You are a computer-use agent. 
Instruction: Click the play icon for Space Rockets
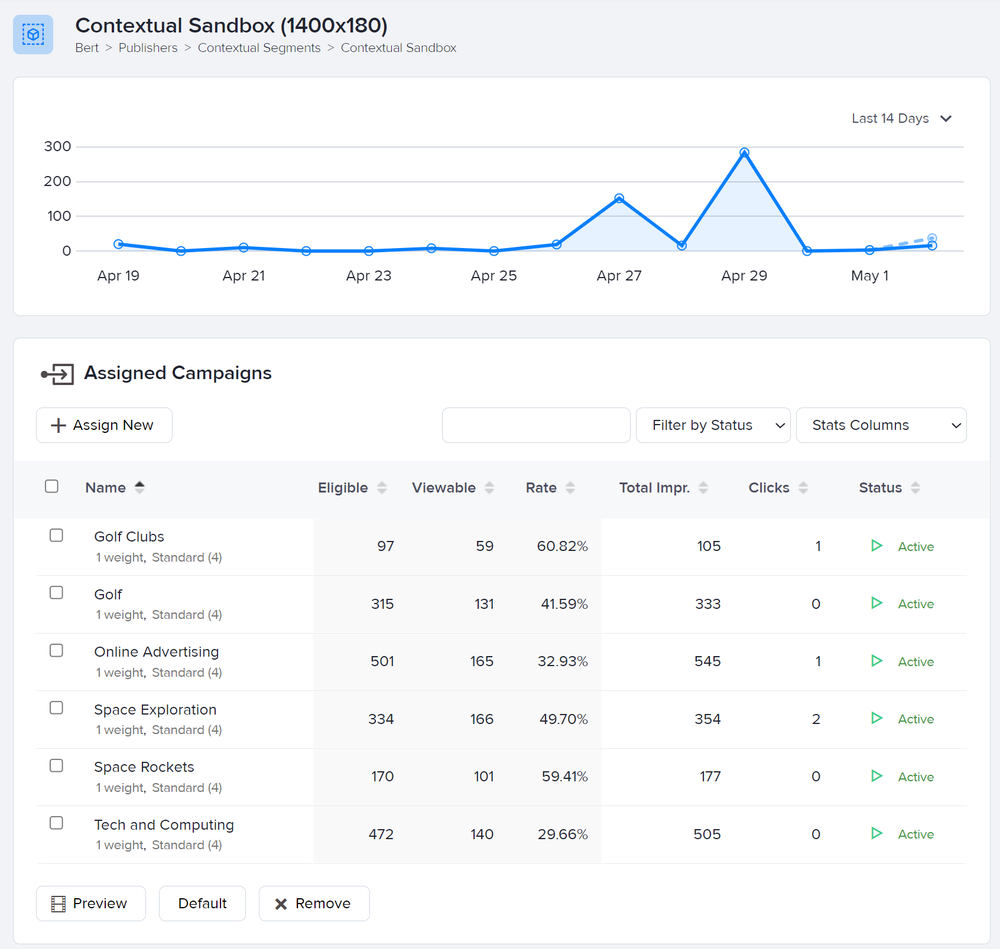tap(877, 776)
